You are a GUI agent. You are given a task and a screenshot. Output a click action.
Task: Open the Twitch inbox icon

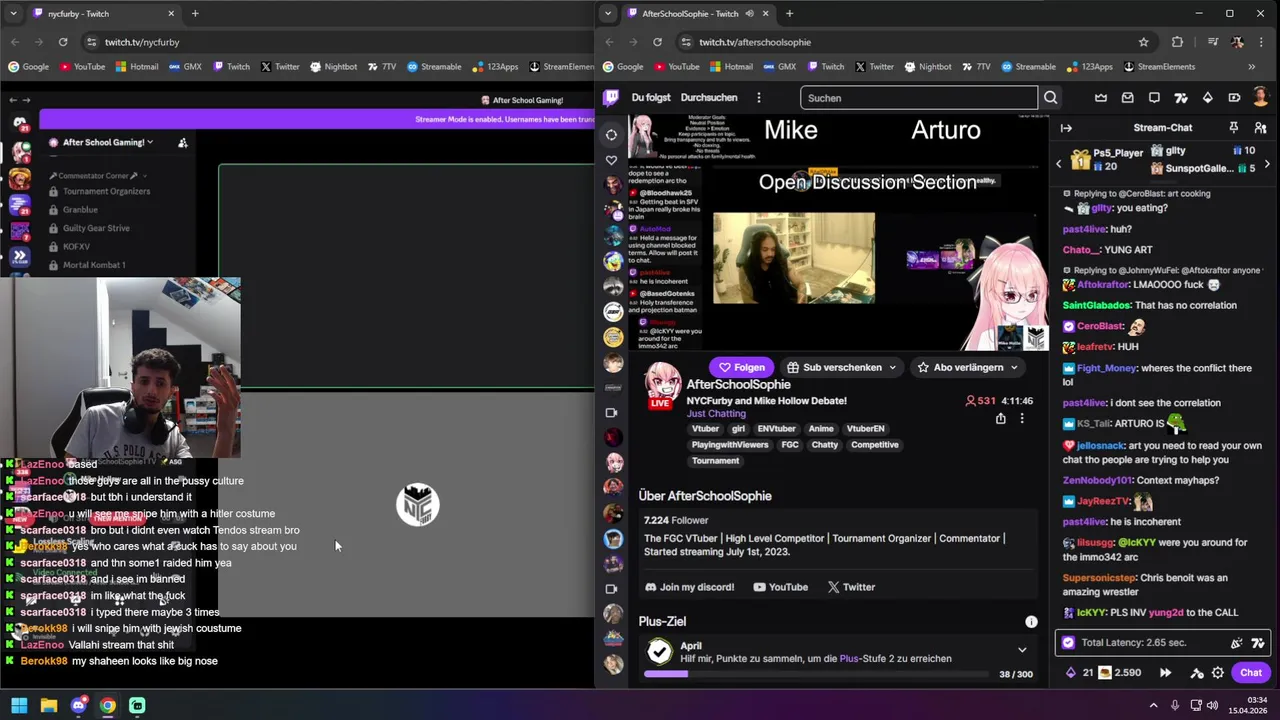[1127, 97]
